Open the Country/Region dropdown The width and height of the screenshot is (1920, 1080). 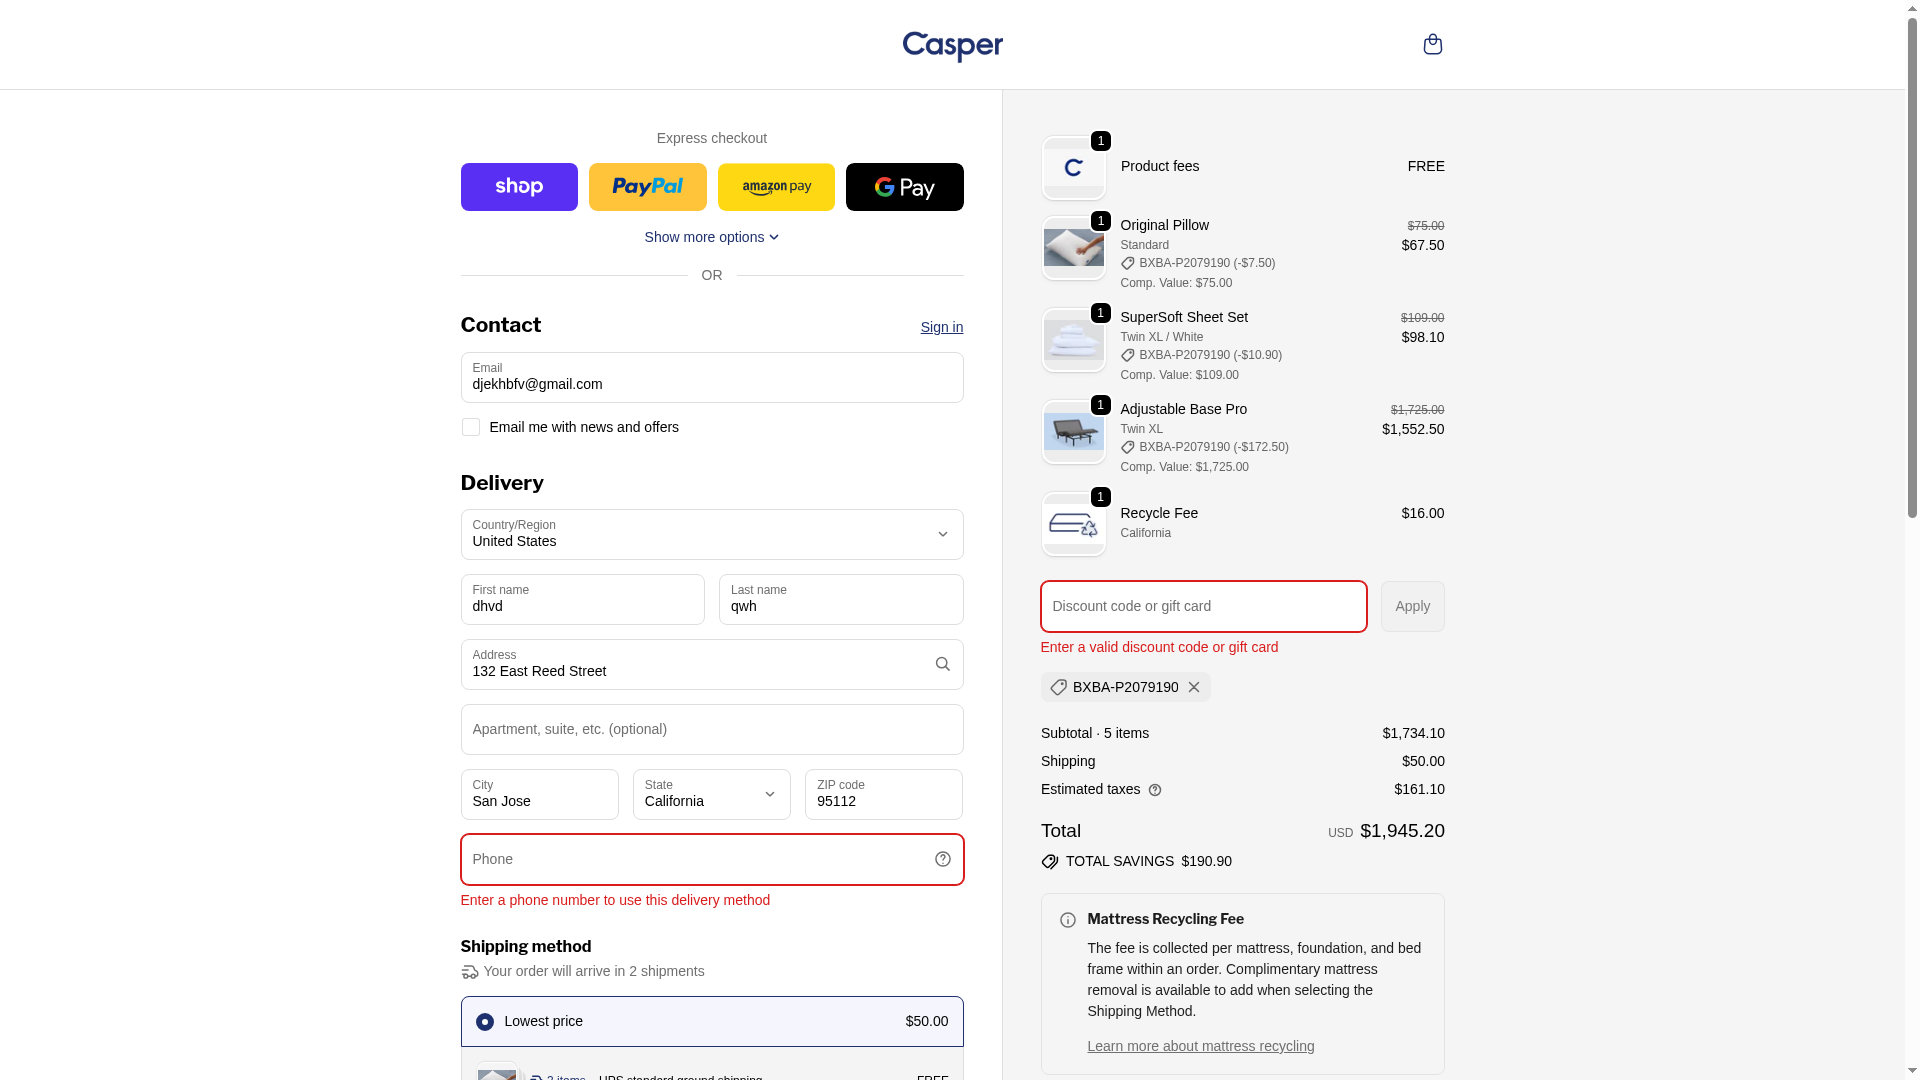pos(711,534)
